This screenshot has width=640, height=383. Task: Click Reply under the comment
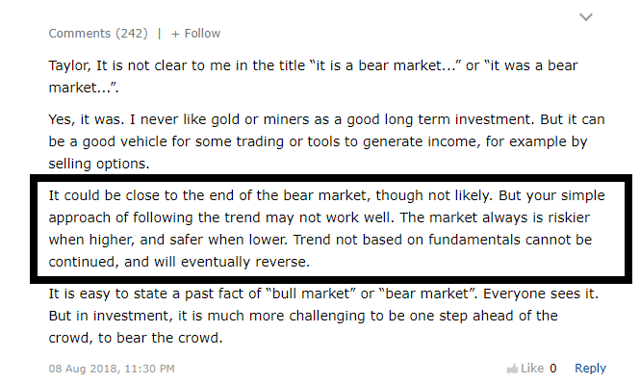(x=590, y=368)
